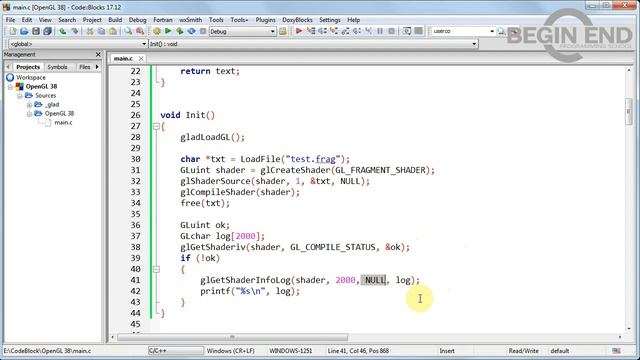
Task: Click the editor horizontal scrollbar thumb
Action: pyautogui.click(x=233, y=337)
